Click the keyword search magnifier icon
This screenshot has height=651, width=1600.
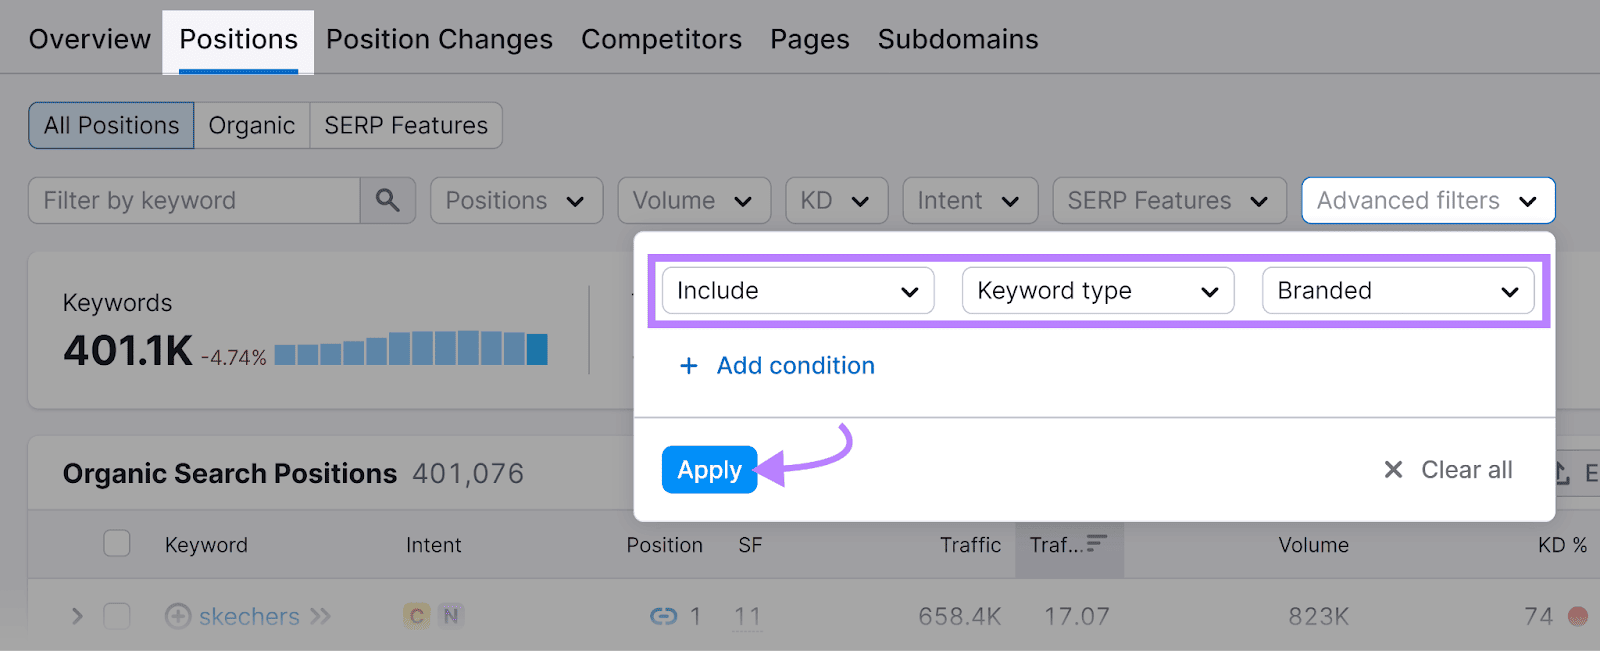[387, 200]
